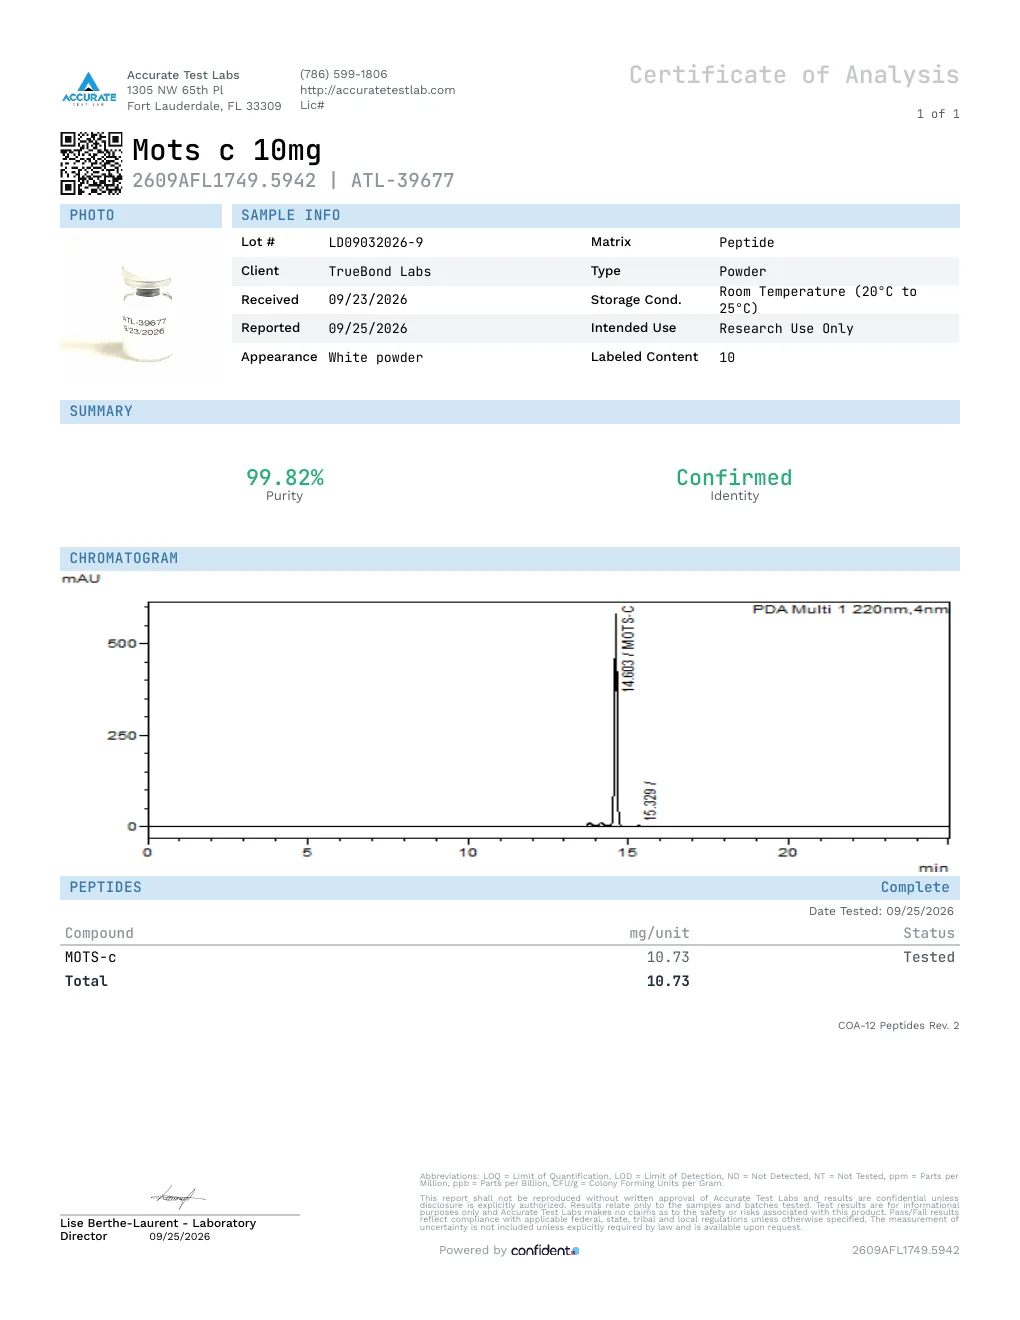
Task: Select the 'Mots c 10mg' title
Action: pyautogui.click(x=227, y=150)
